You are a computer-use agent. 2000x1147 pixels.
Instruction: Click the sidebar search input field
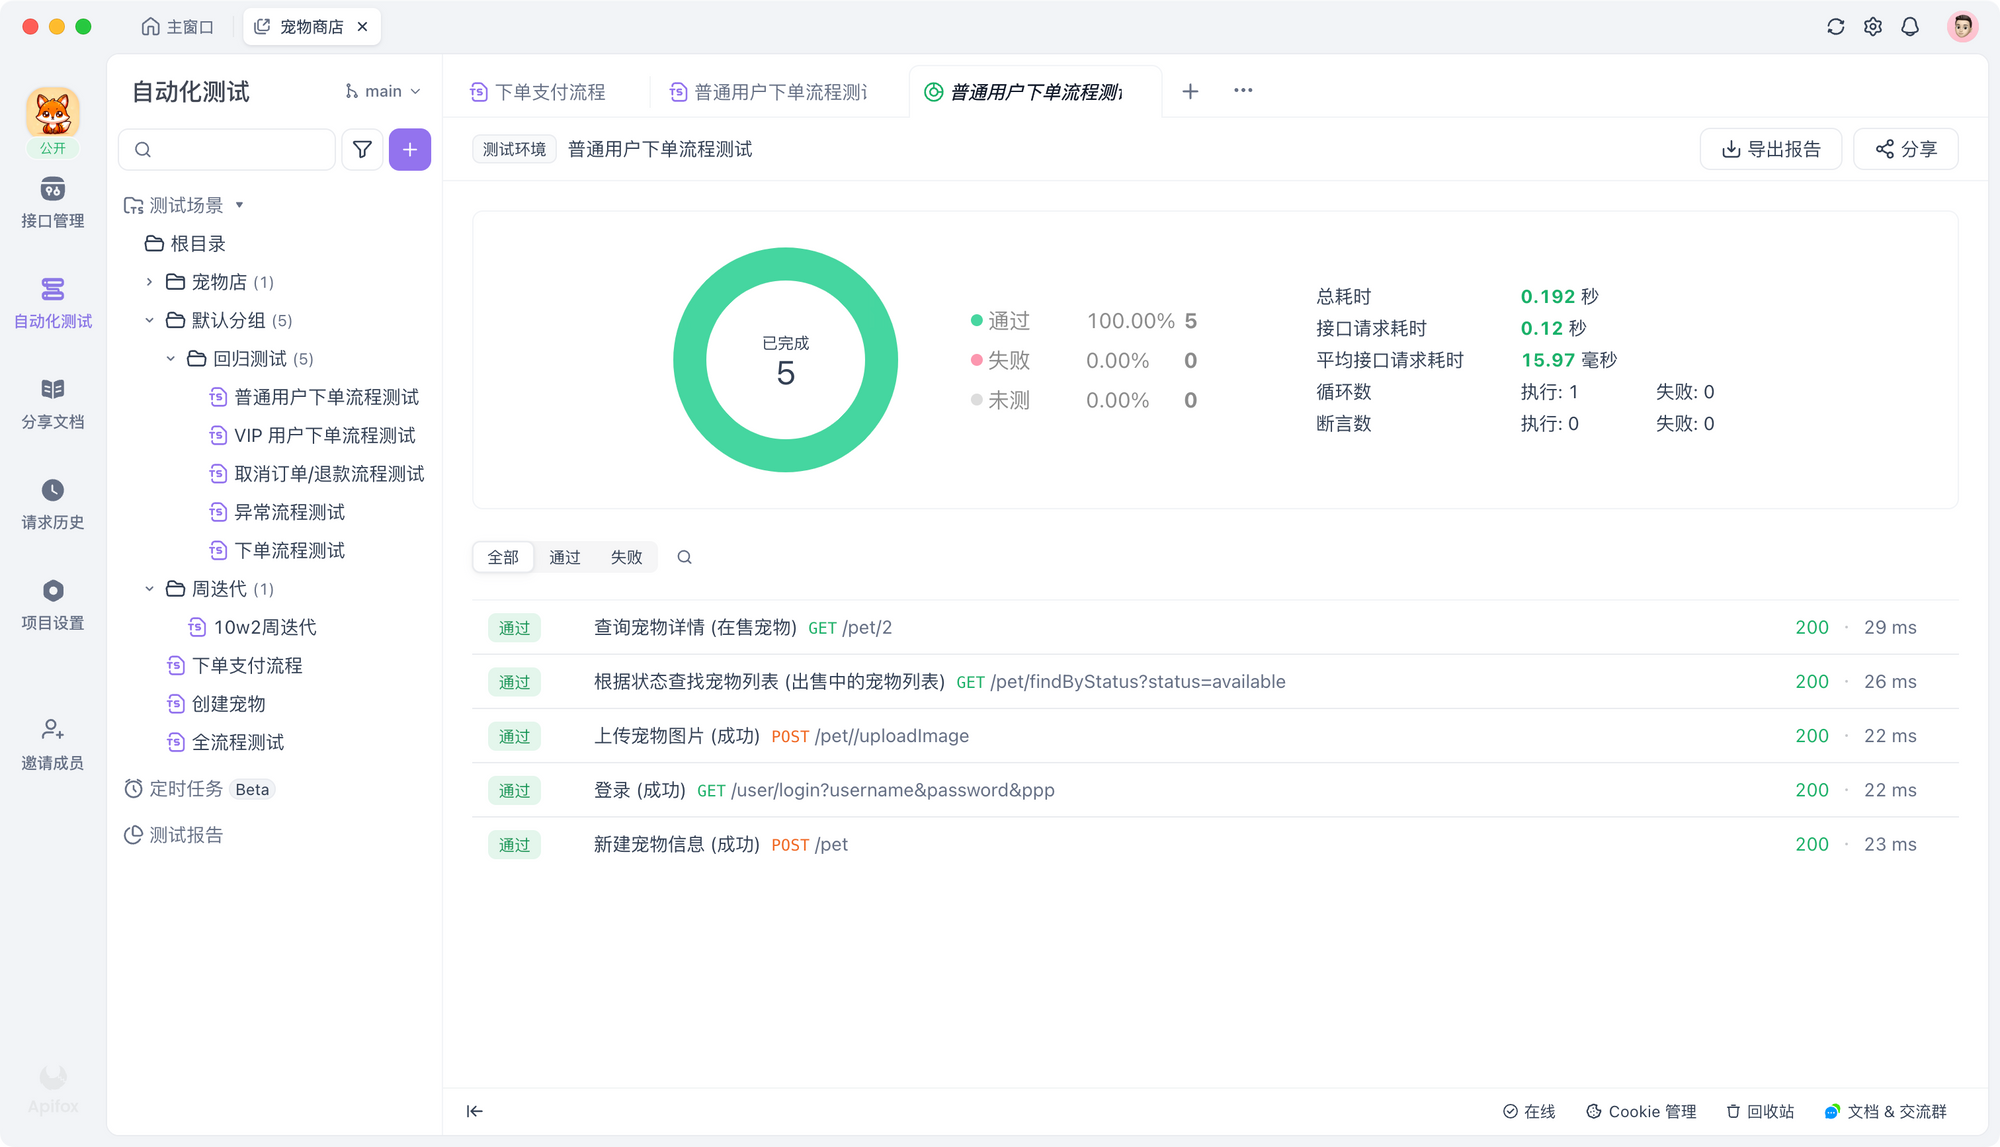(226, 149)
